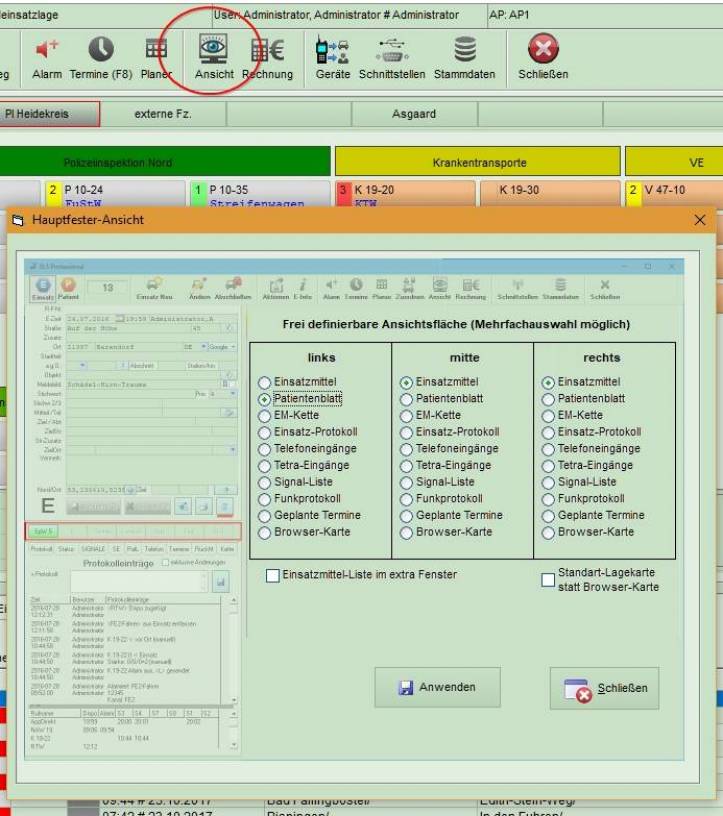723x816 pixels.
Task: Click the red Schließen toolbar icon
Action: click(x=543, y=49)
